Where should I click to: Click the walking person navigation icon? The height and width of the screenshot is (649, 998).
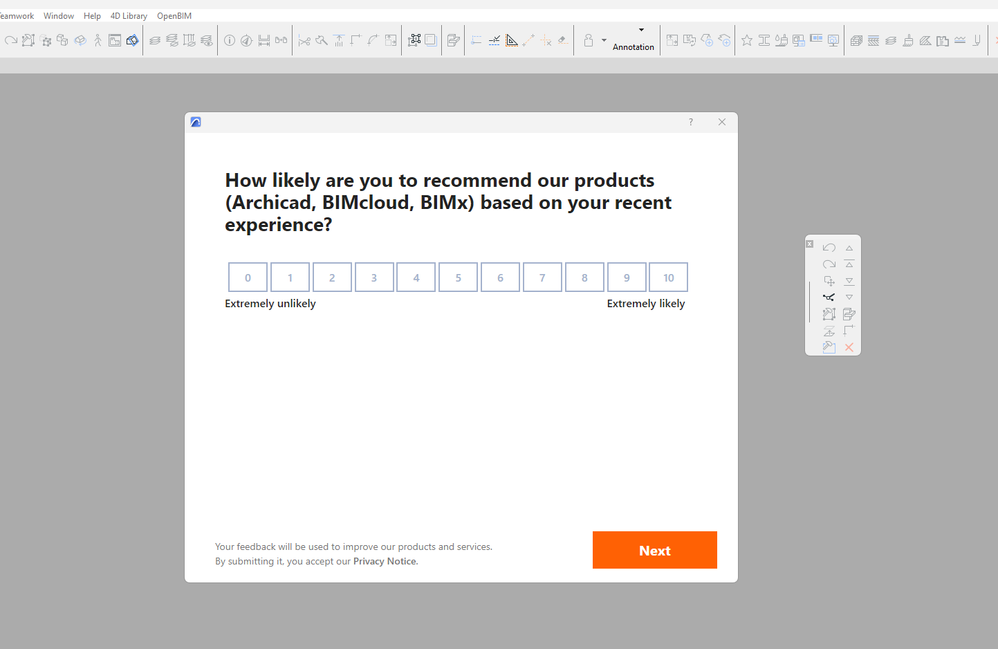97,41
